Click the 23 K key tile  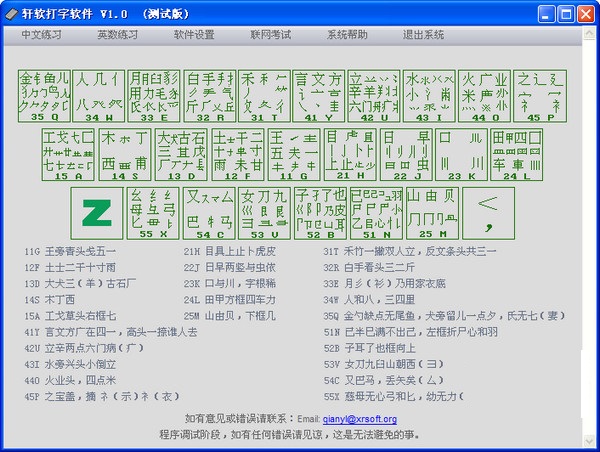point(461,155)
